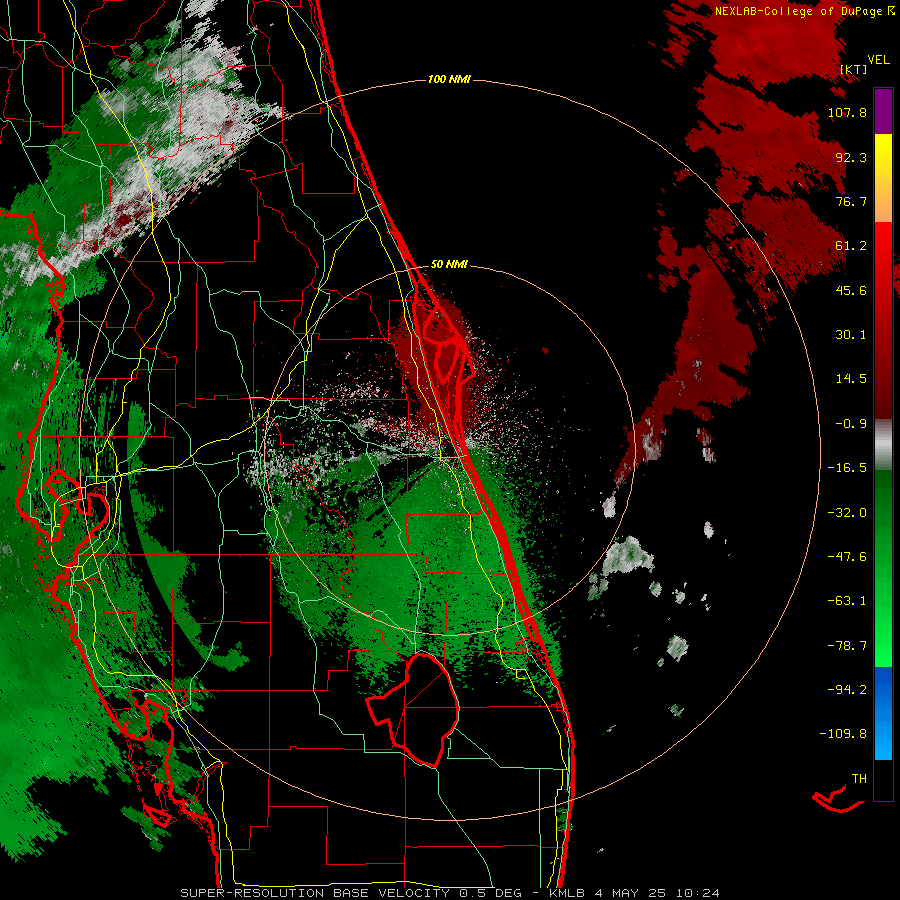Click the gray zero-velocity segment of color bar

[x=883, y=445]
